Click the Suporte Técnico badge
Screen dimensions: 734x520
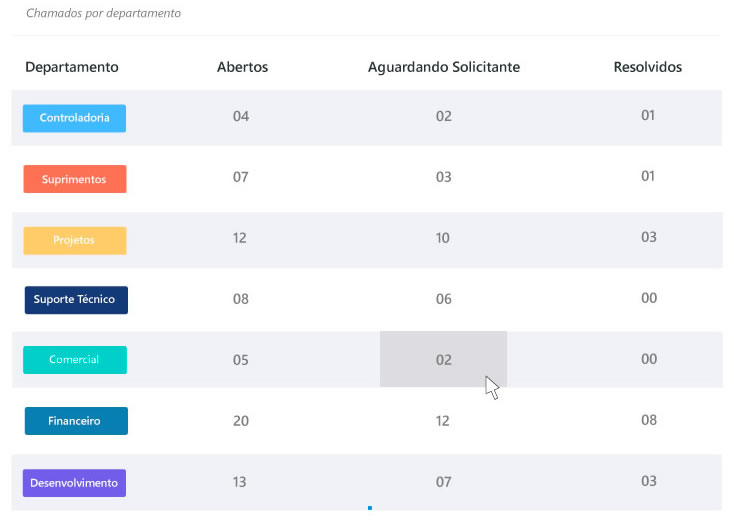coord(75,299)
